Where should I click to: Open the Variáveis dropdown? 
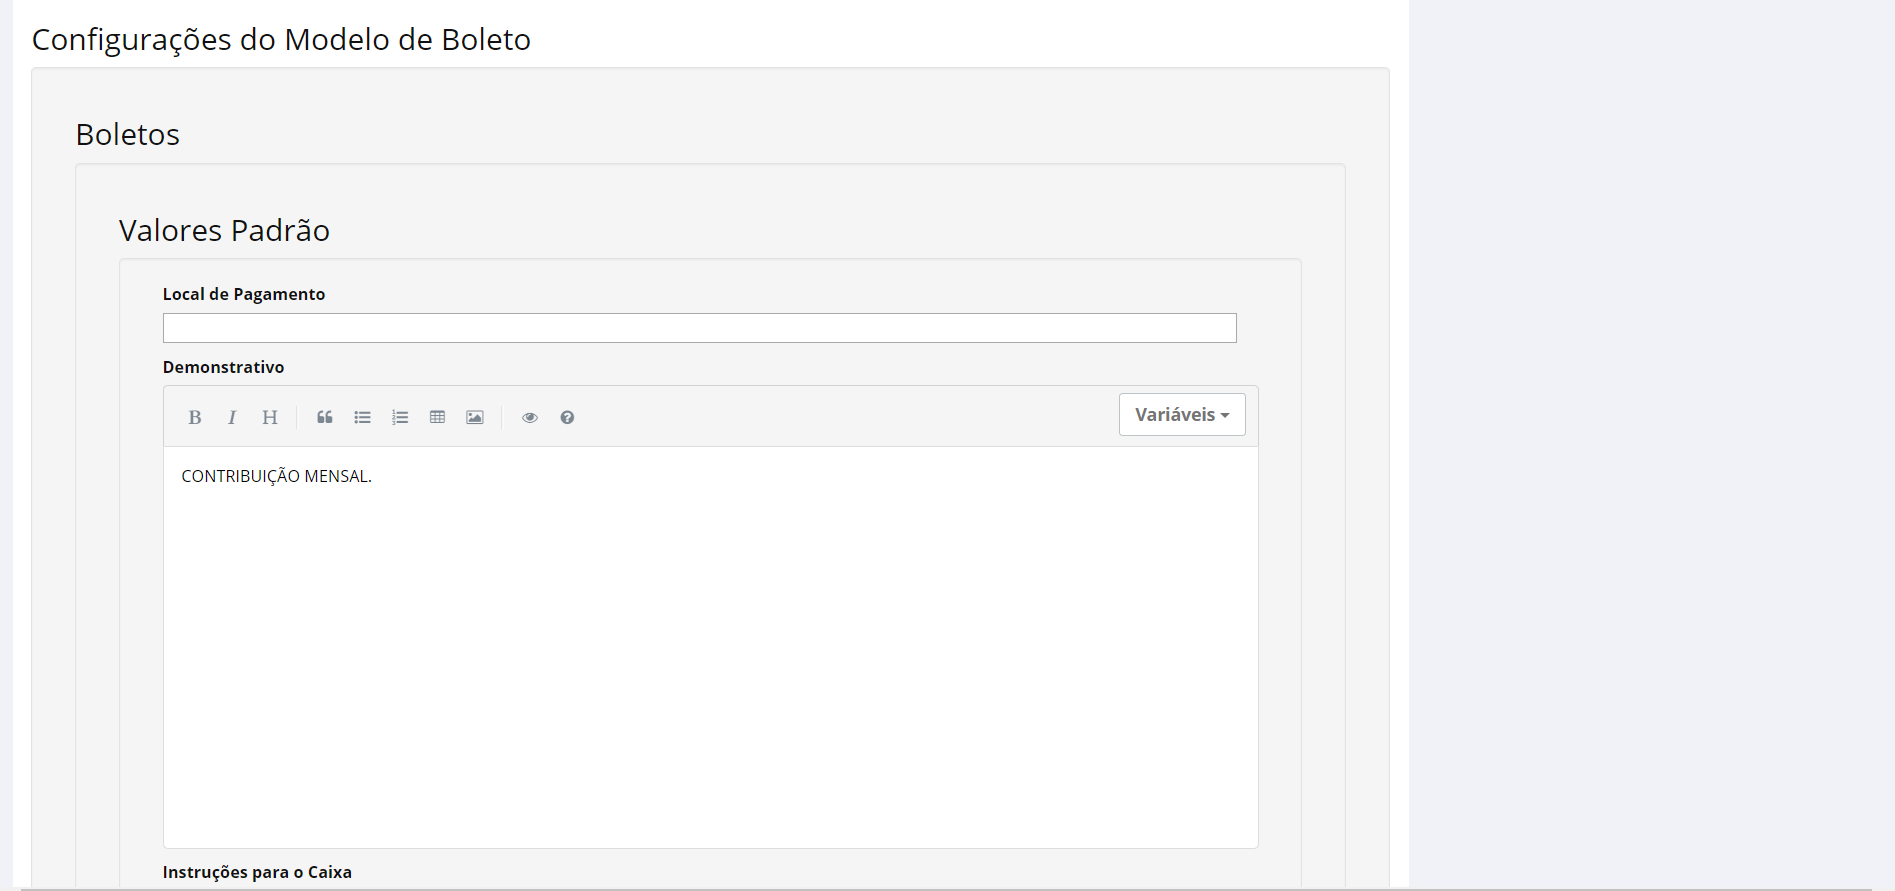(1182, 415)
